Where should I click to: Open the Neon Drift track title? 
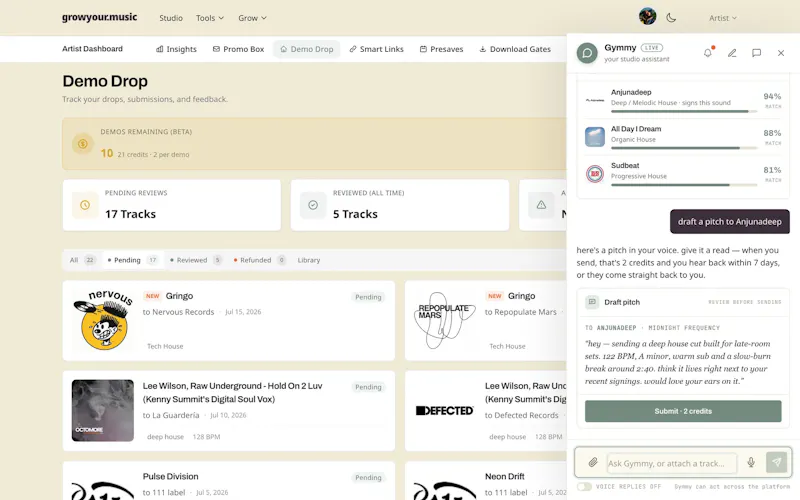tap(504, 476)
